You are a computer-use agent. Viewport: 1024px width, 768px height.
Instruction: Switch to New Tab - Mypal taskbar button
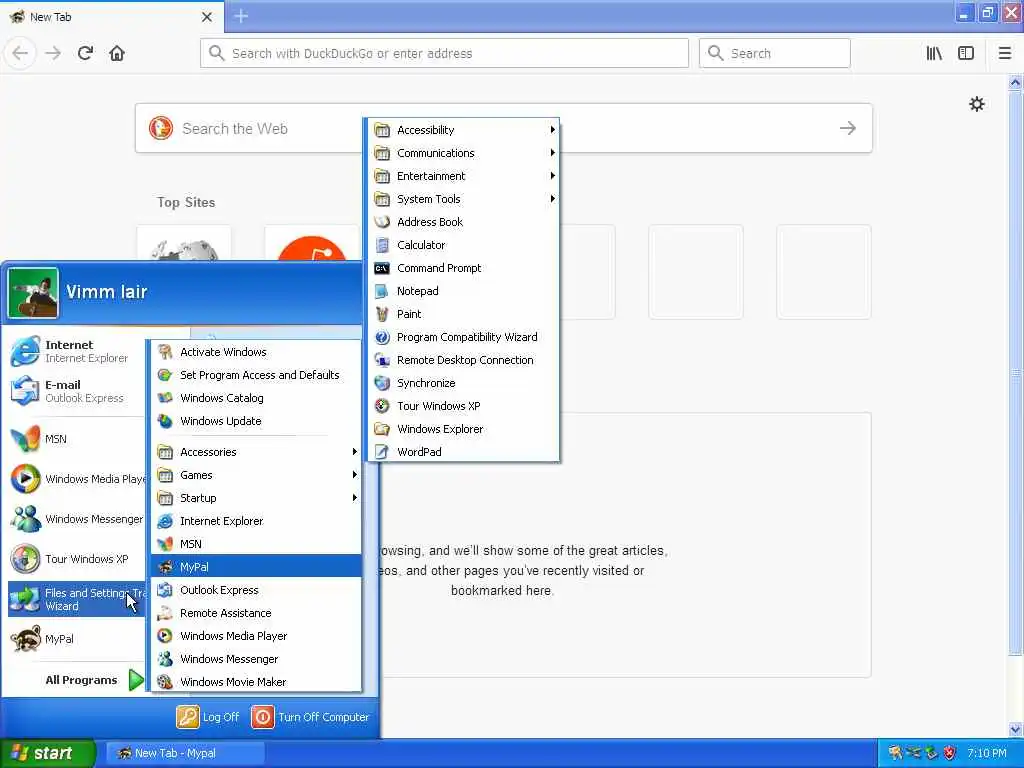(185, 753)
